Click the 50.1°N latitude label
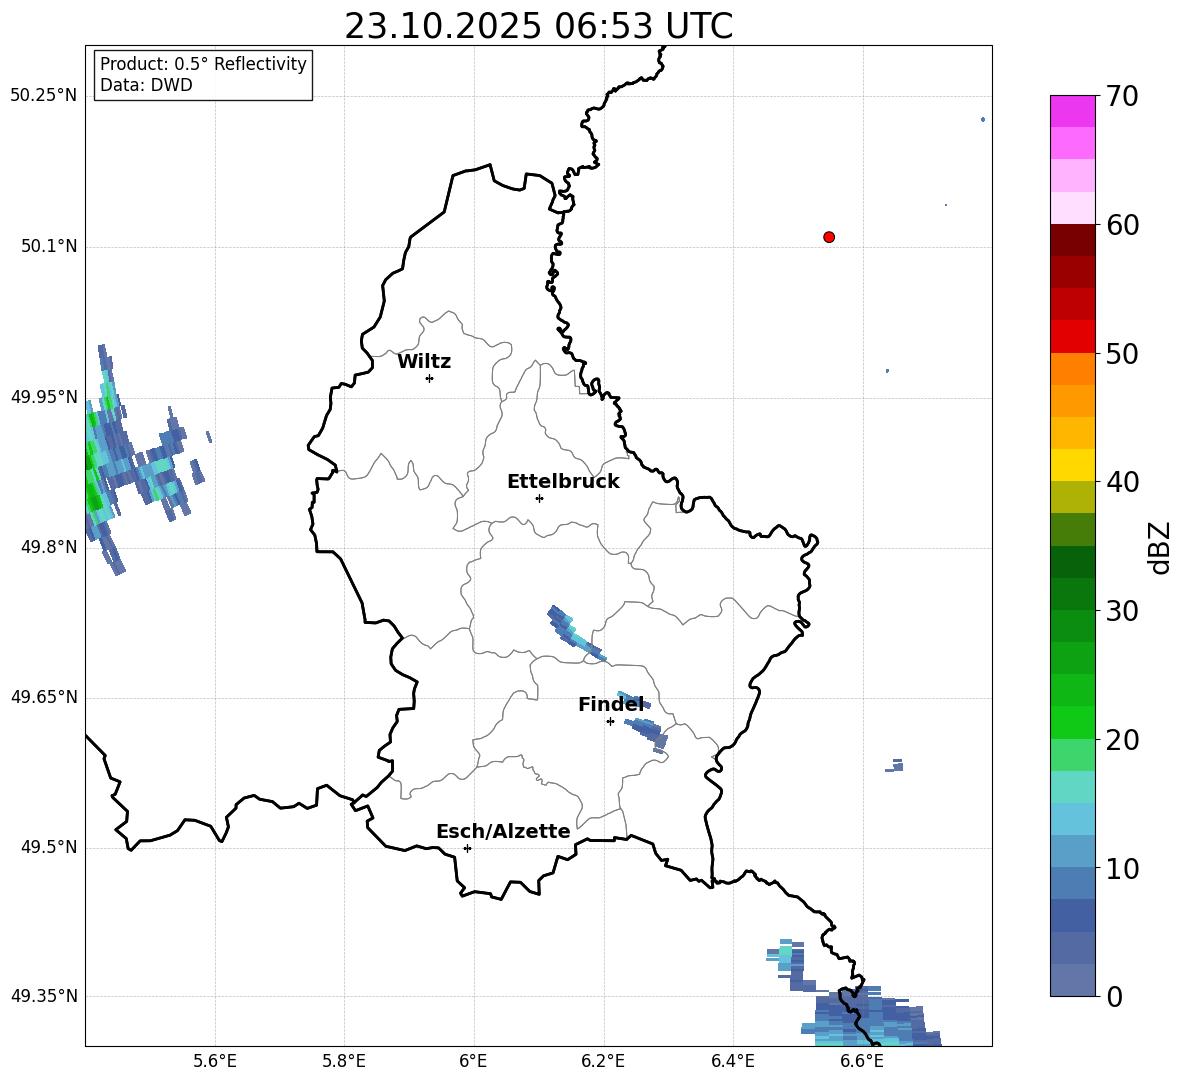The image size is (1184, 1081). coord(49,246)
